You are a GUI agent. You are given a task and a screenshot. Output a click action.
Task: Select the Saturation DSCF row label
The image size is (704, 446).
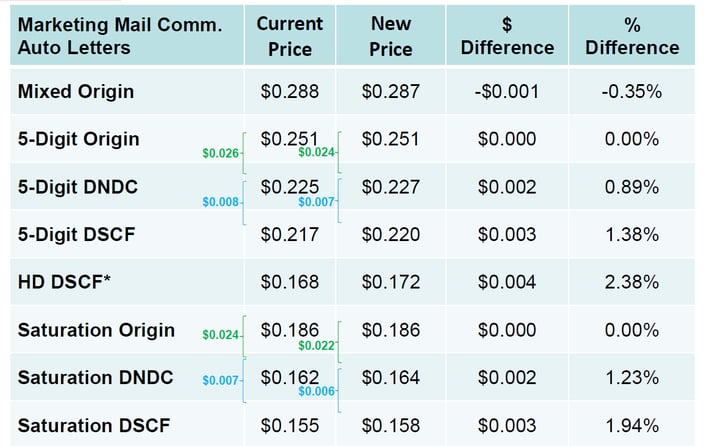95,425
